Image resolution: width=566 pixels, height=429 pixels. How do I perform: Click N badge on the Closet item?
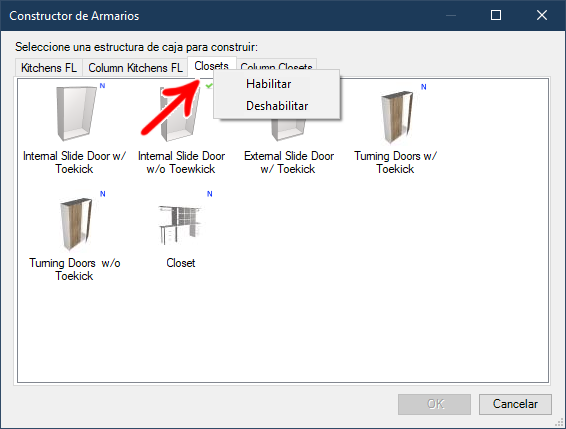(210, 194)
